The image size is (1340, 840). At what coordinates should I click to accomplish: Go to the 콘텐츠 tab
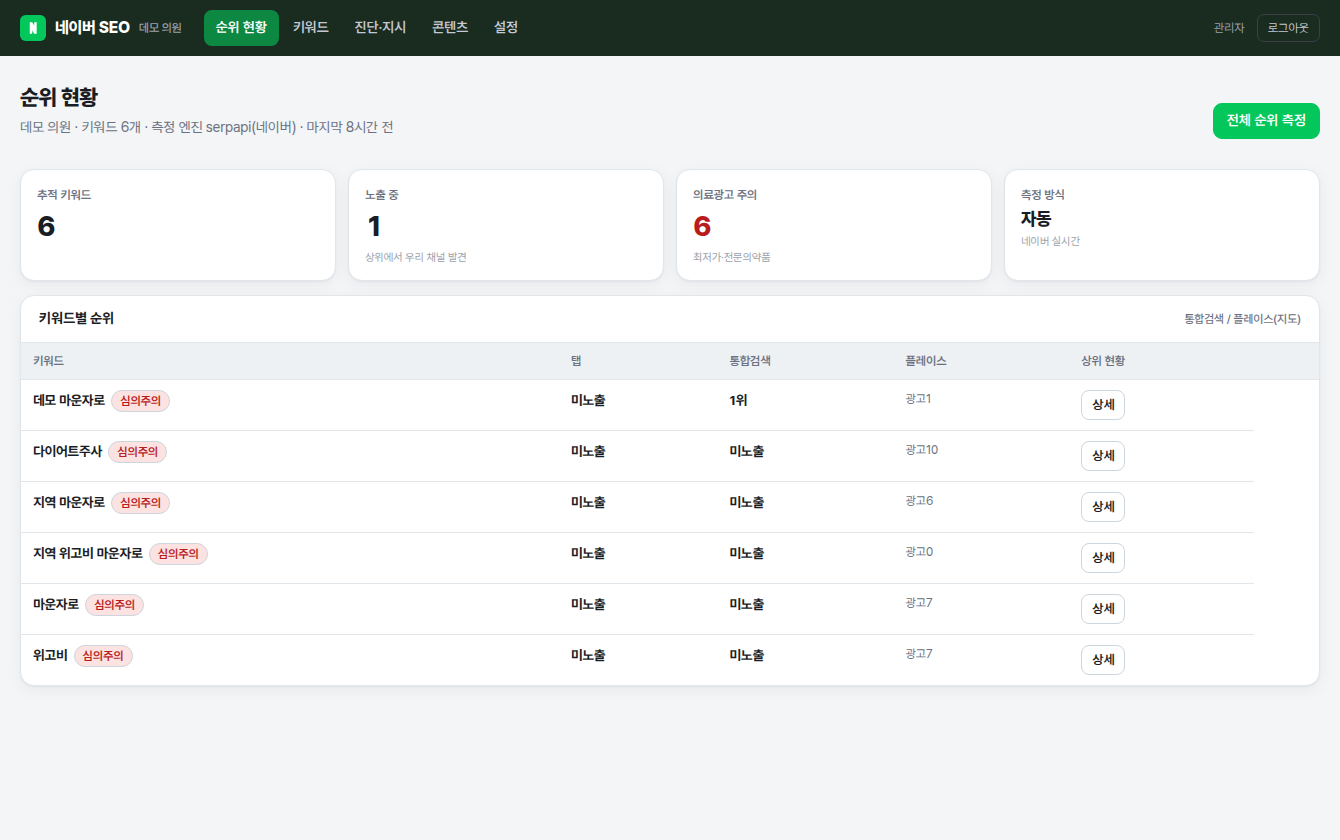(450, 28)
